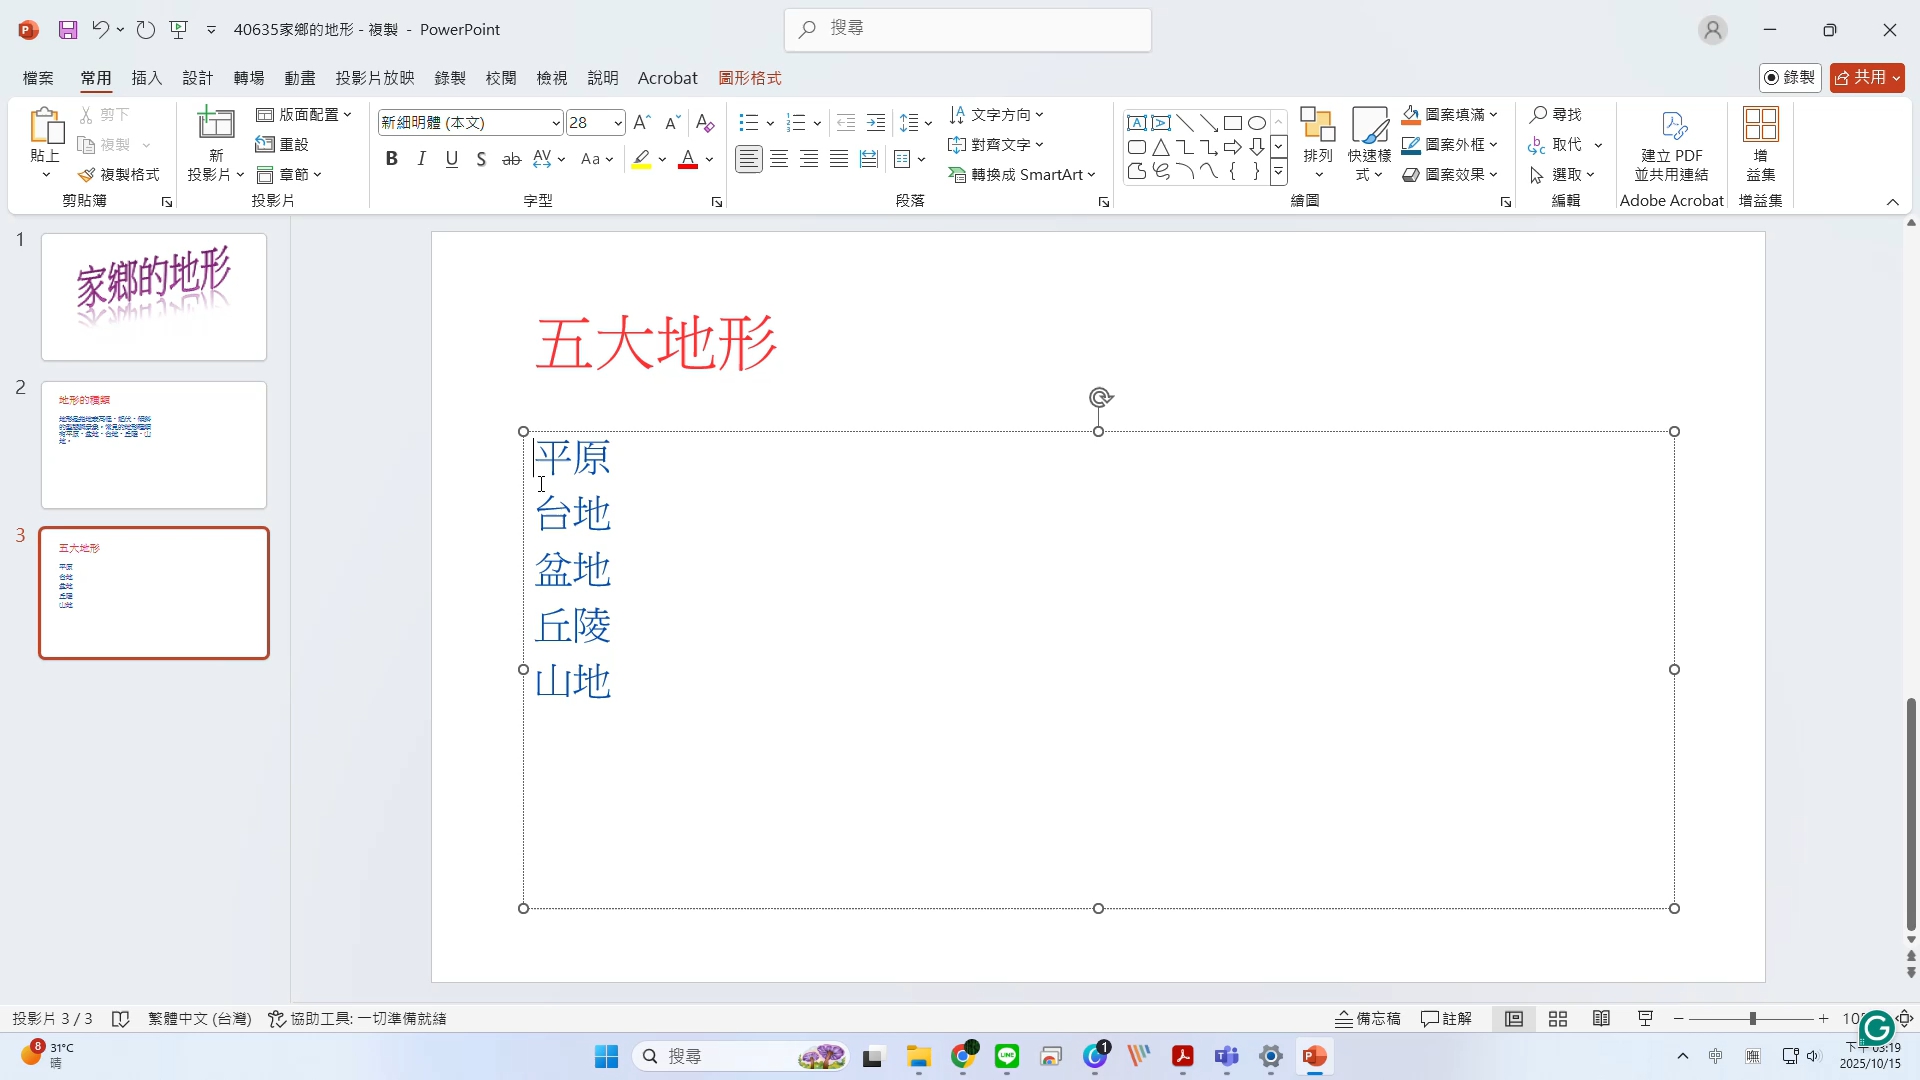
Task: Click the Format Painter button (複製格式)
Action: pos(119,175)
